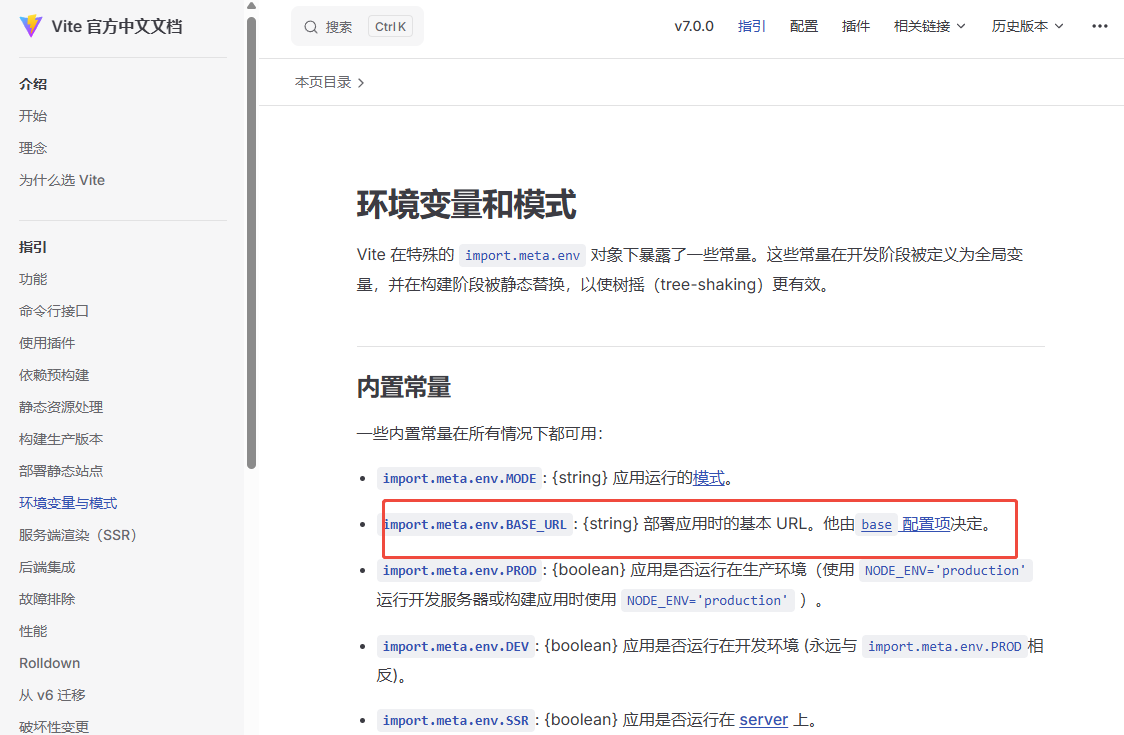Click the v7.0.0 version label
Image resolution: width=1124 pixels, height=735 pixels.
click(x=694, y=27)
